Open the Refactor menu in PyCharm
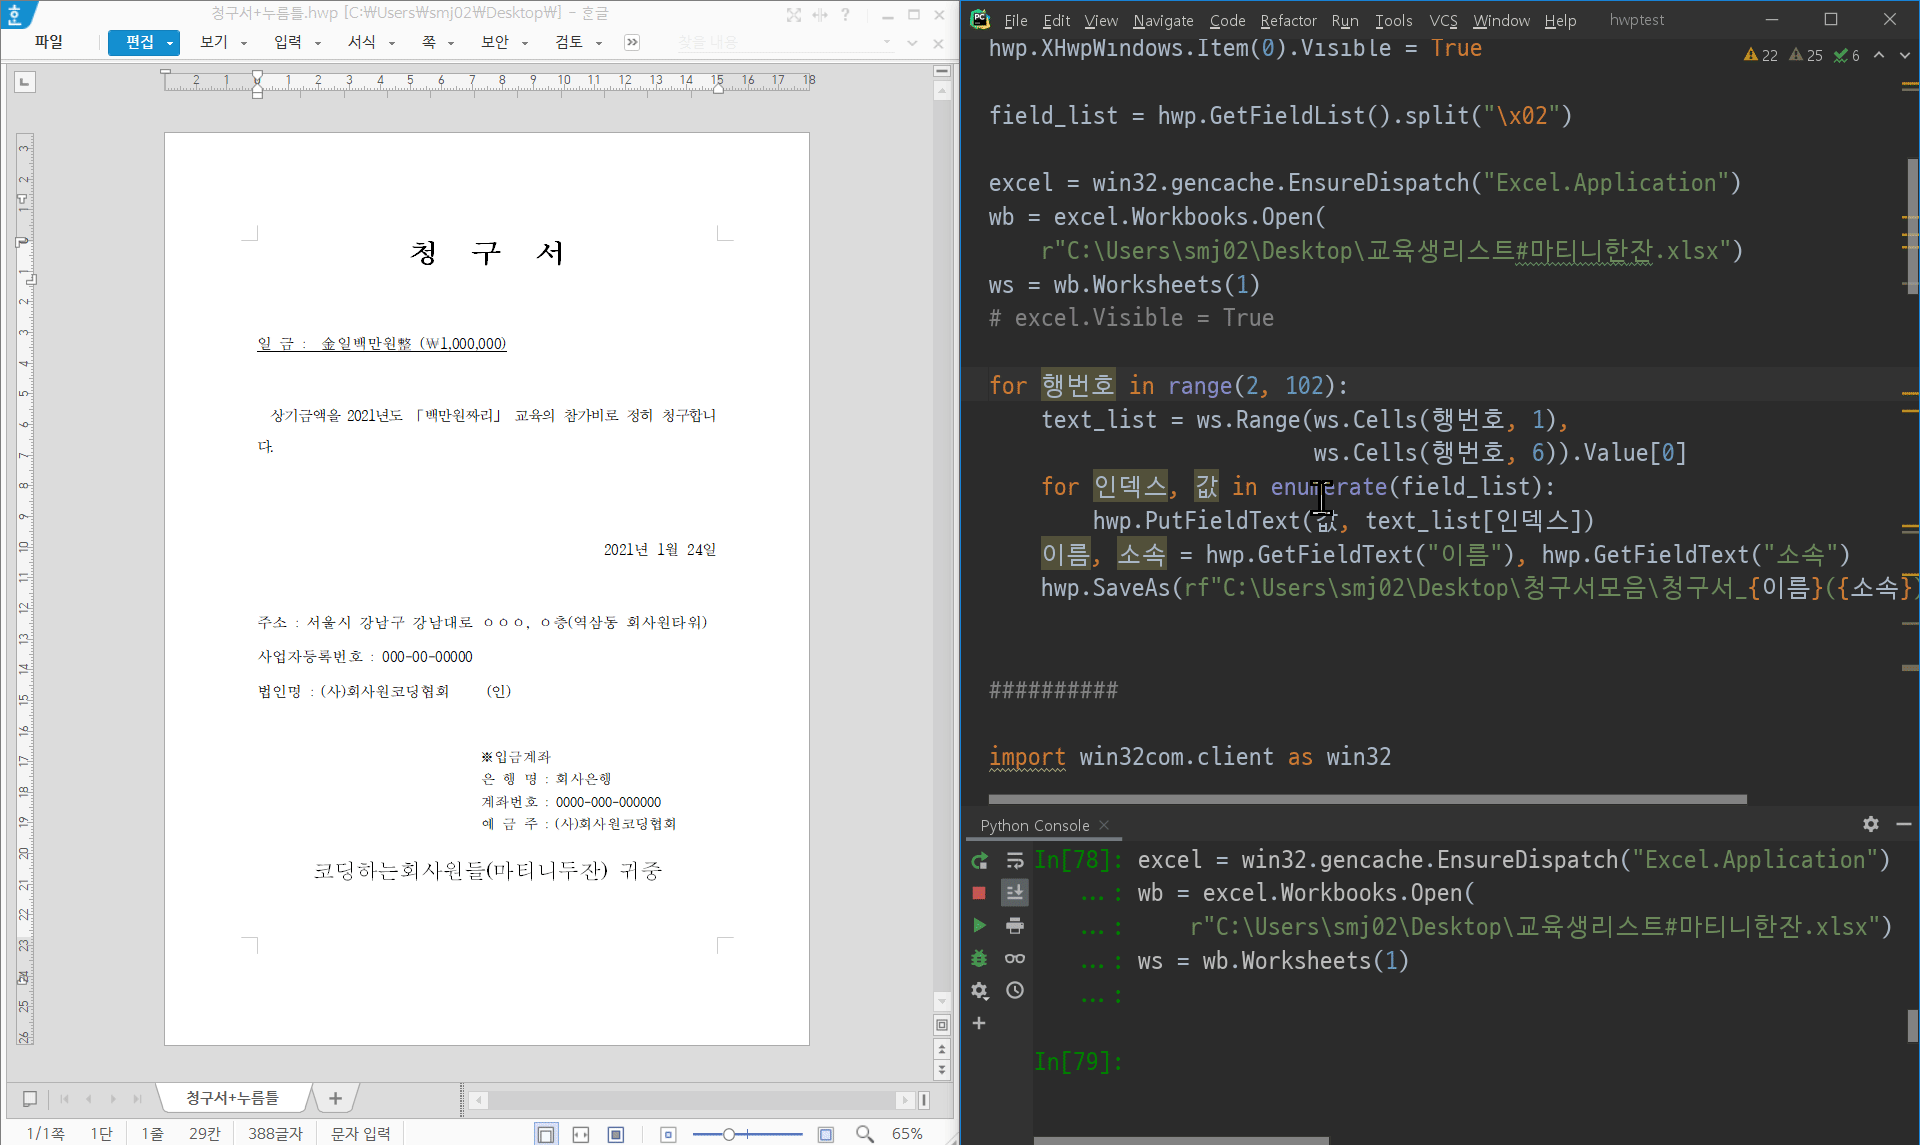The image size is (1920, 1145). 1288,20
